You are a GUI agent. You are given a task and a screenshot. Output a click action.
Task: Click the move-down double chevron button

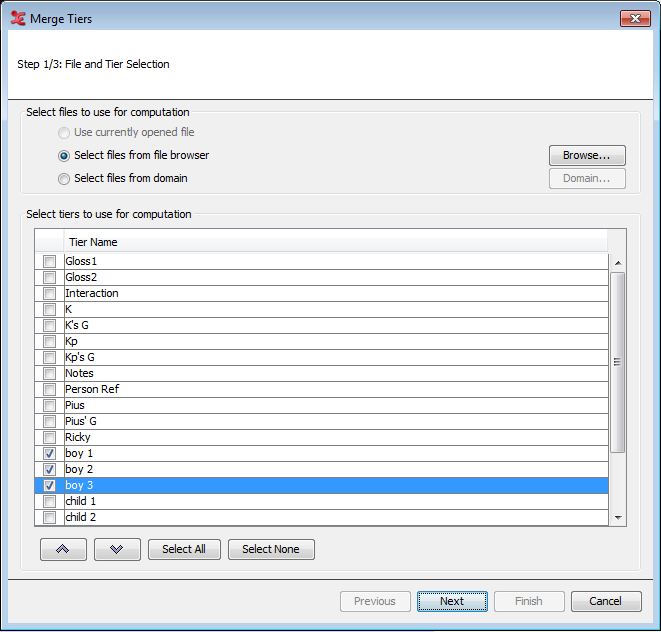[x=117, y=549]
